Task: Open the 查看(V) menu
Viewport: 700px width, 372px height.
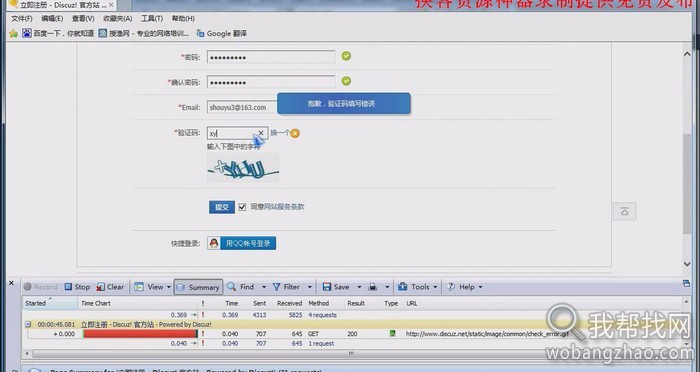Action: (83, 19)
